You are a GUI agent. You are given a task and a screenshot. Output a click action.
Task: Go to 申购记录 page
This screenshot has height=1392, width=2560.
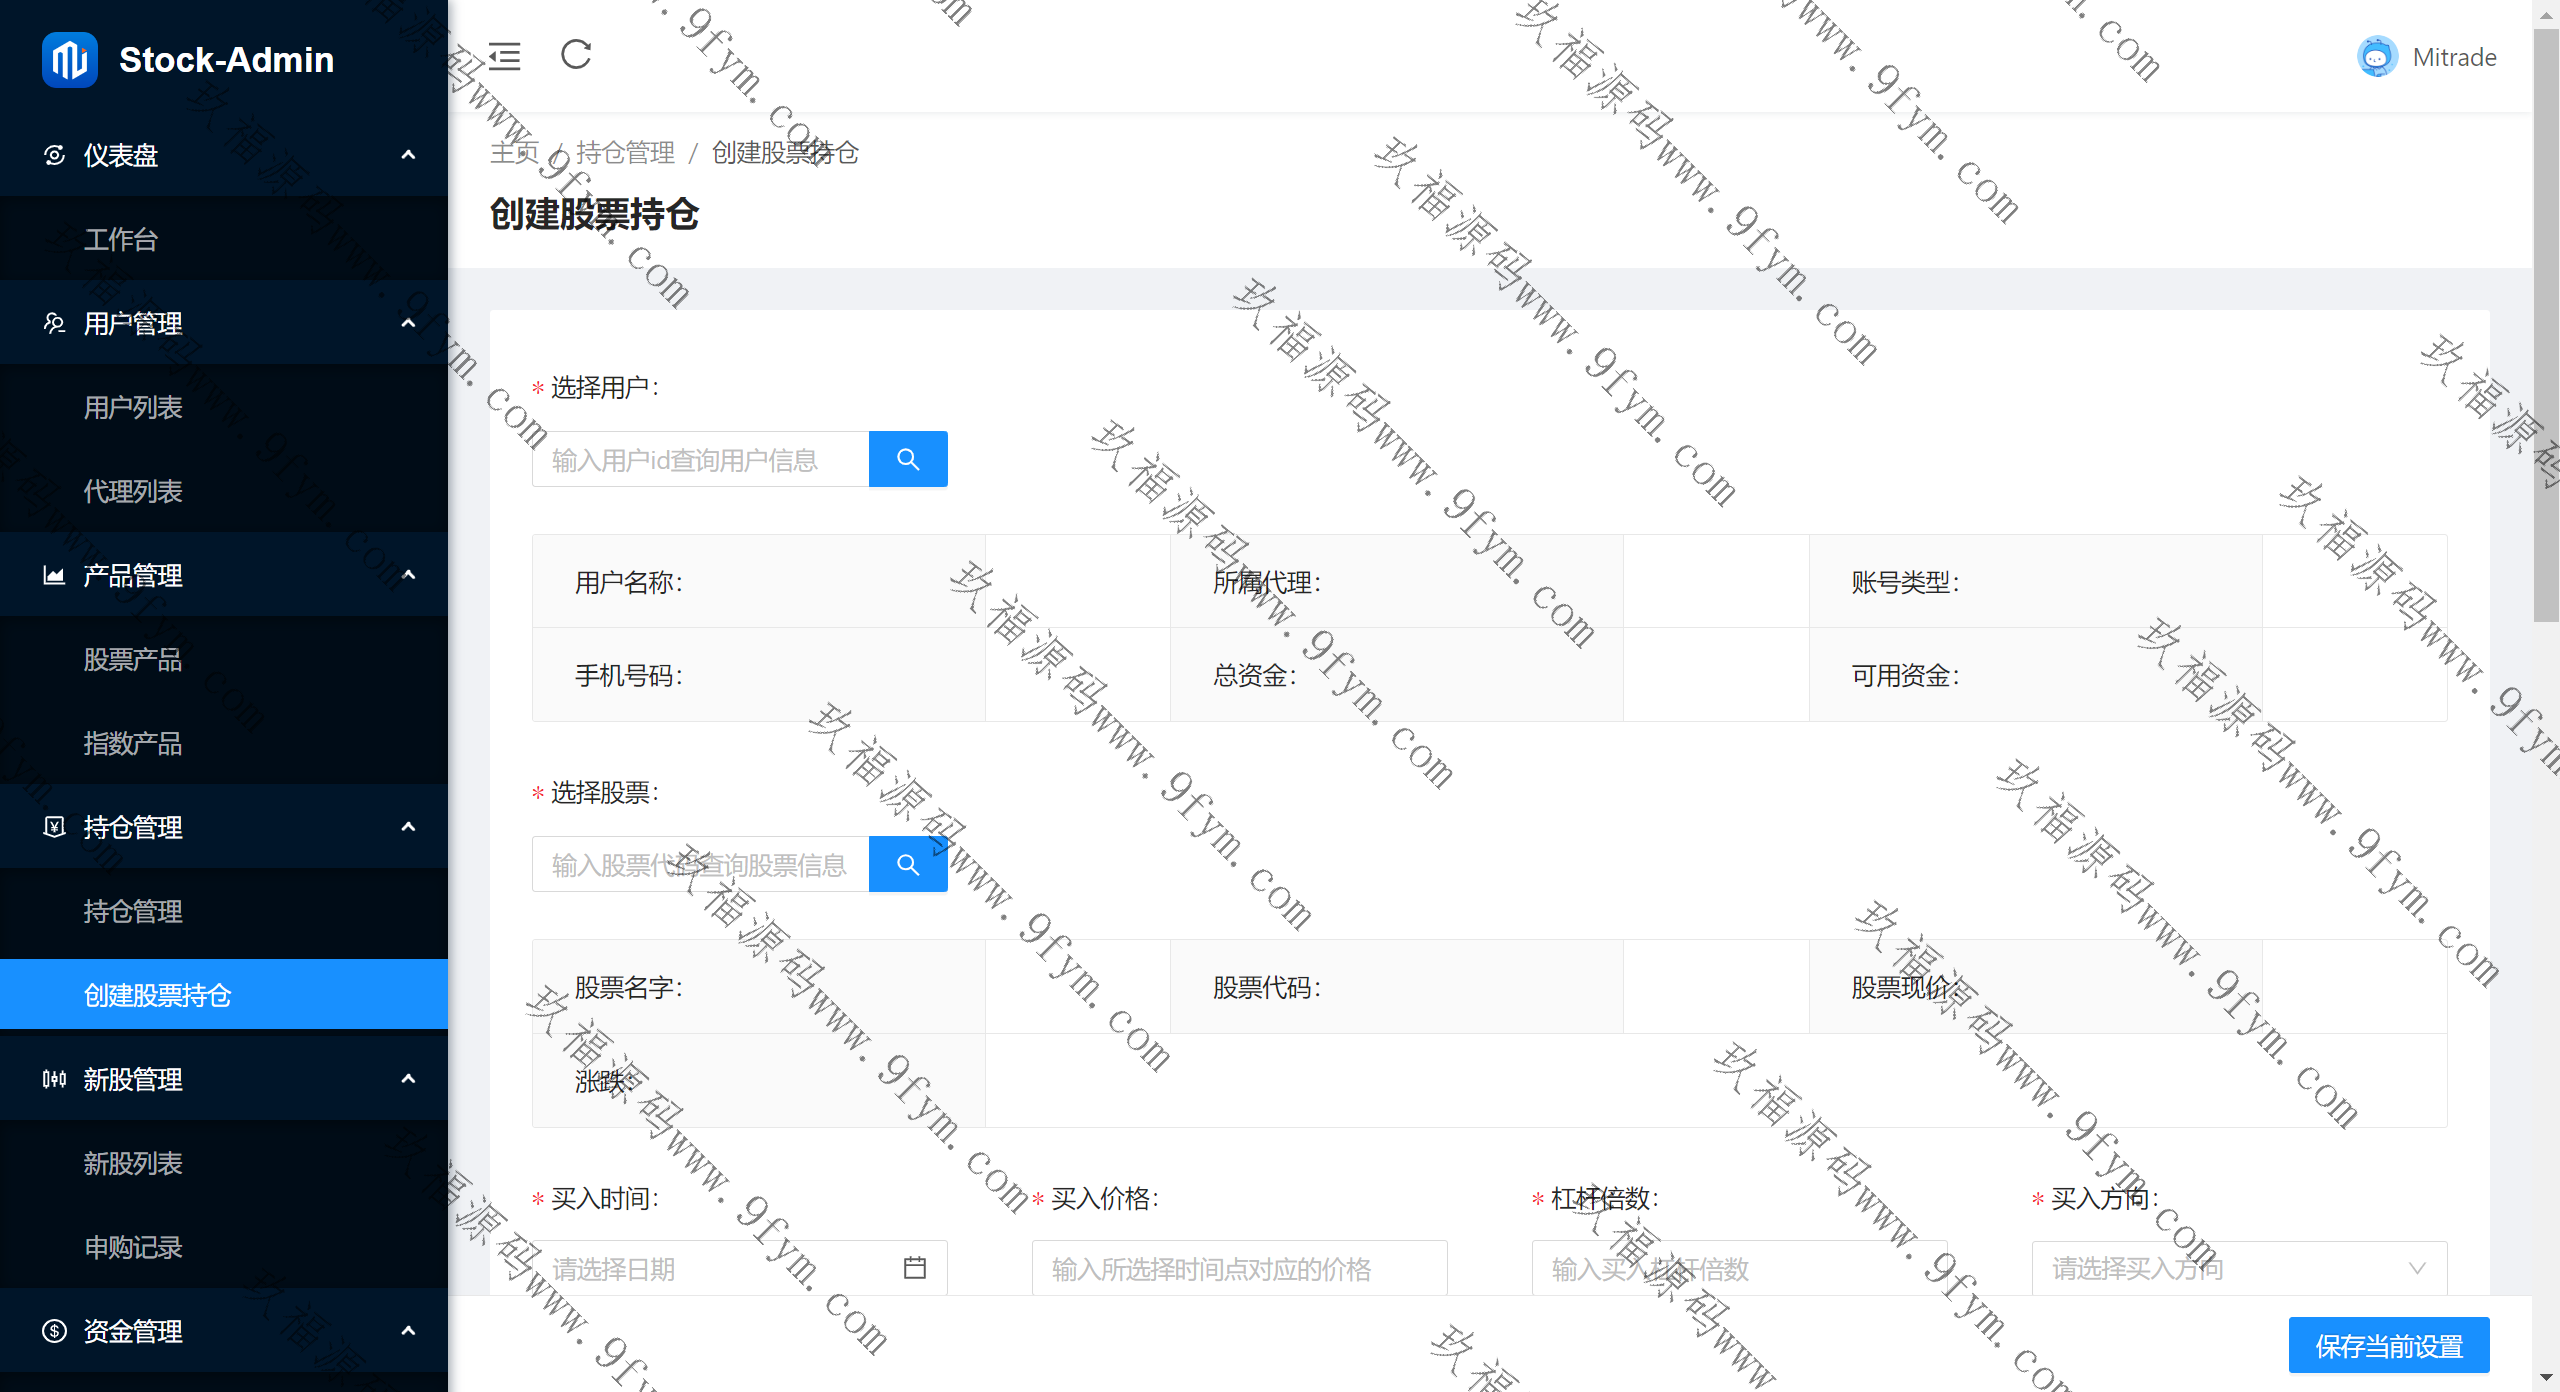click(133, 1247)
